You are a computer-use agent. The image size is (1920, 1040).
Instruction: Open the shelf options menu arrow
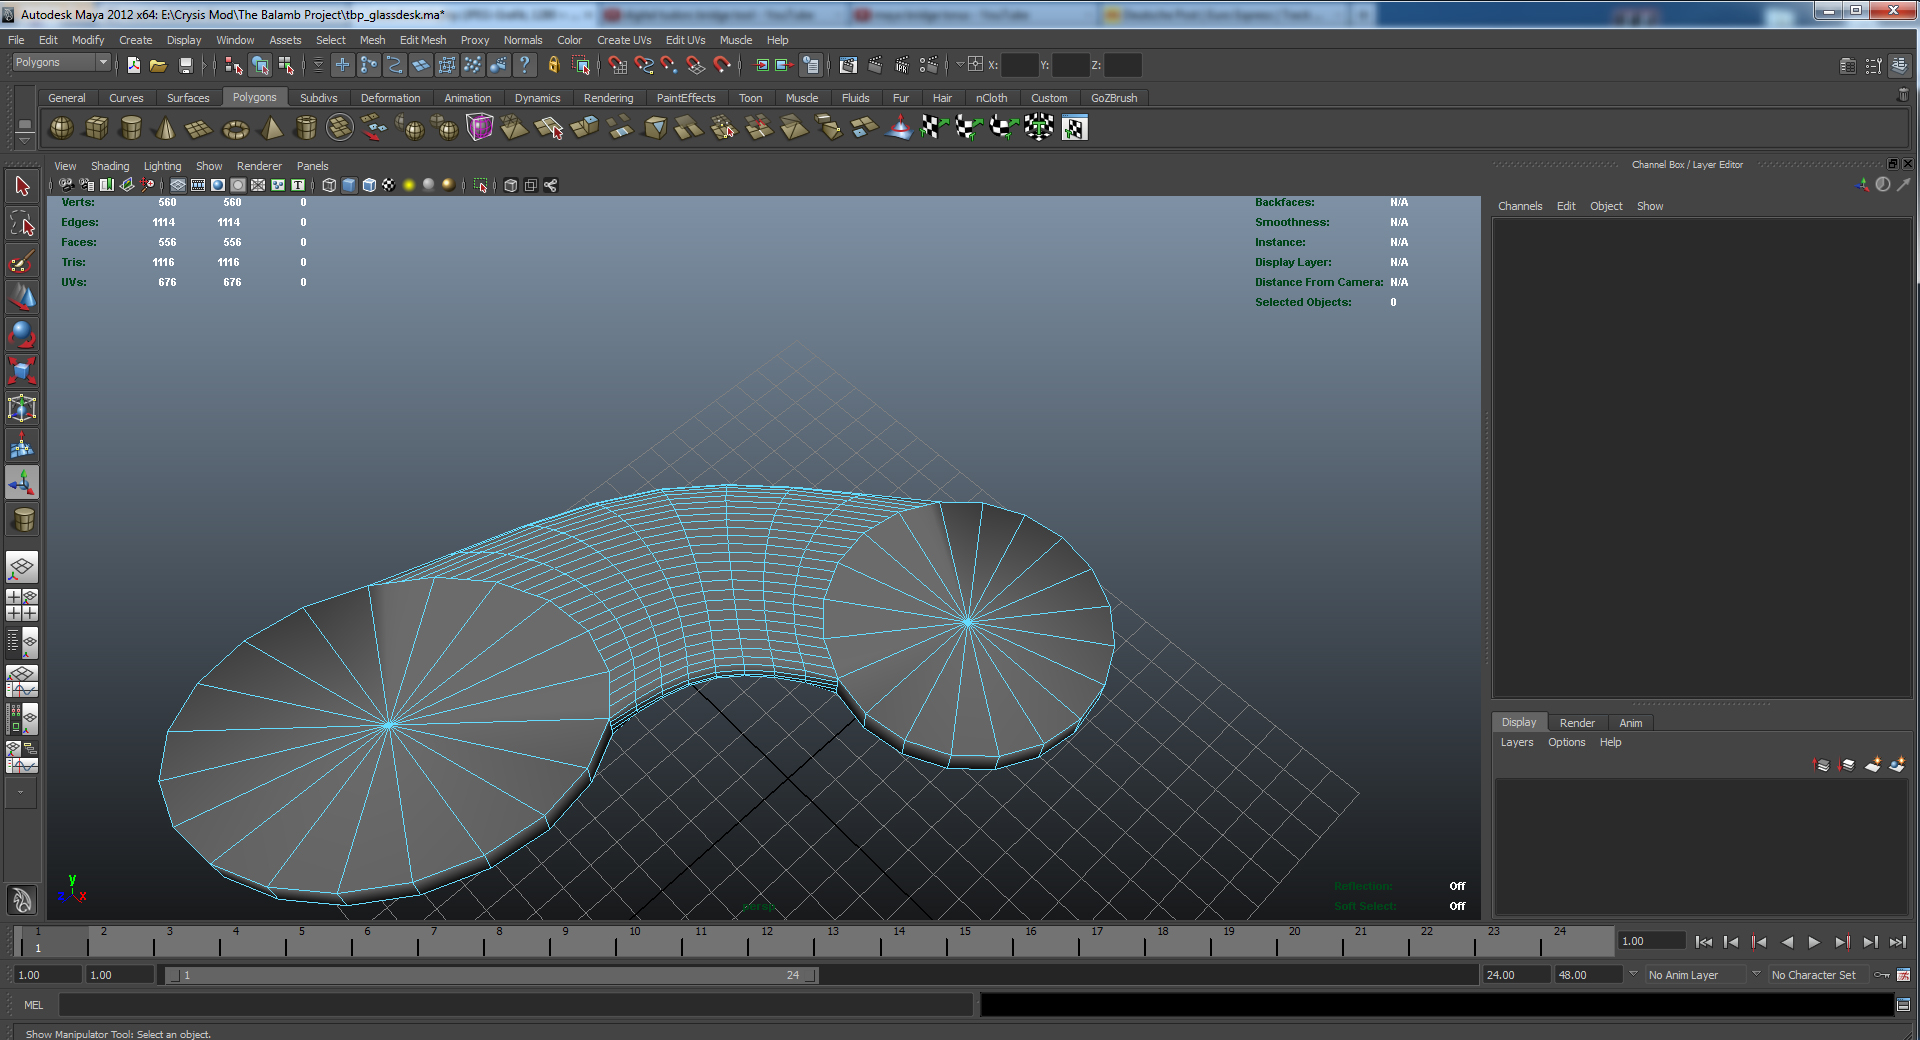(x=25, y=142)
